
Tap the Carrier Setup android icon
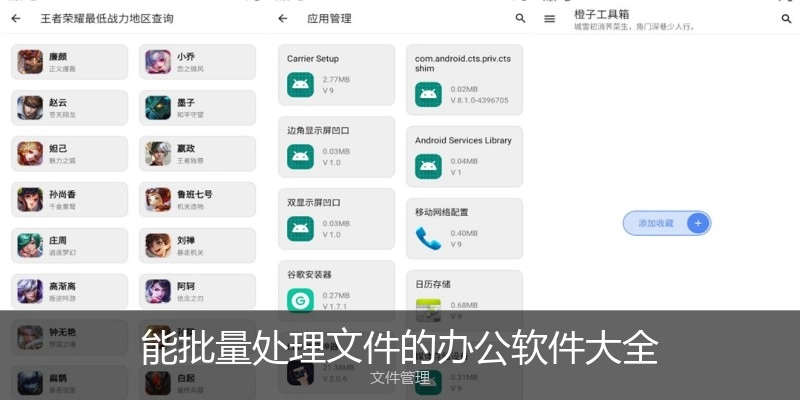pos(301,85)
